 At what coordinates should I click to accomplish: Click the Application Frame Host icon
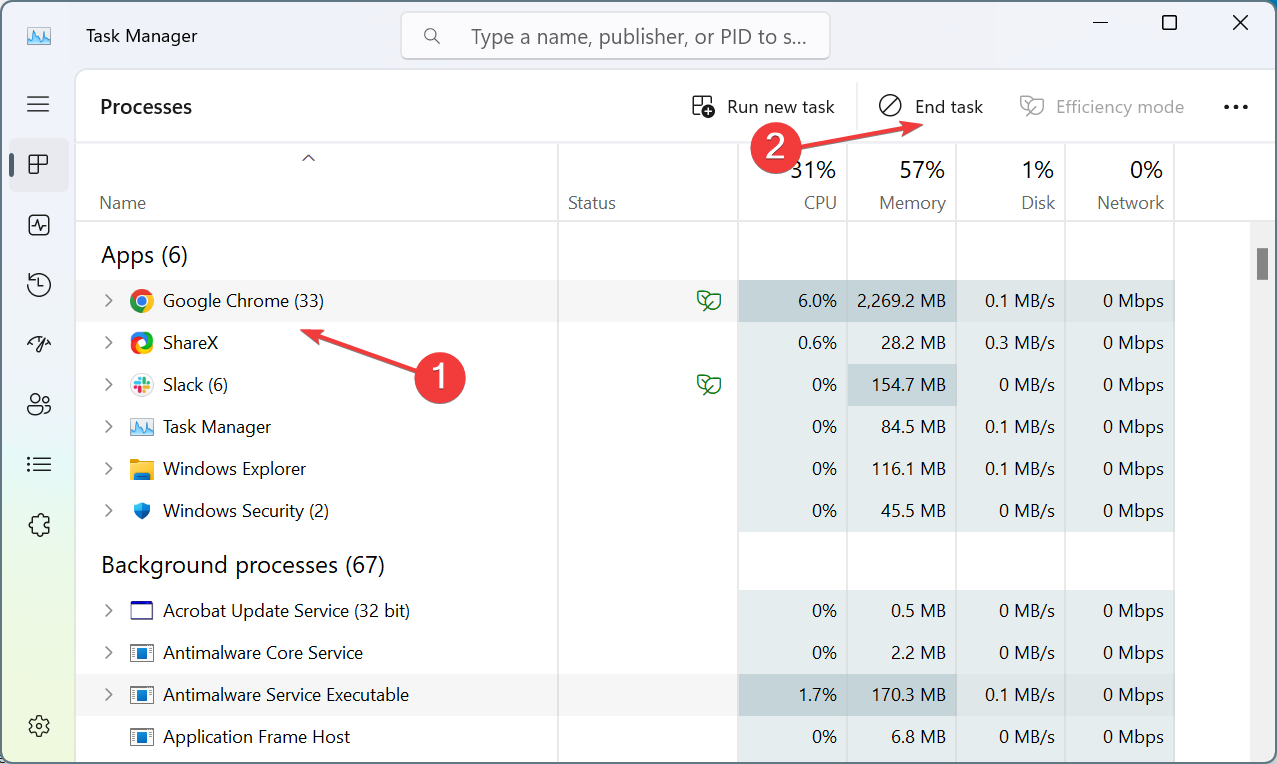(x=142, y=737)
